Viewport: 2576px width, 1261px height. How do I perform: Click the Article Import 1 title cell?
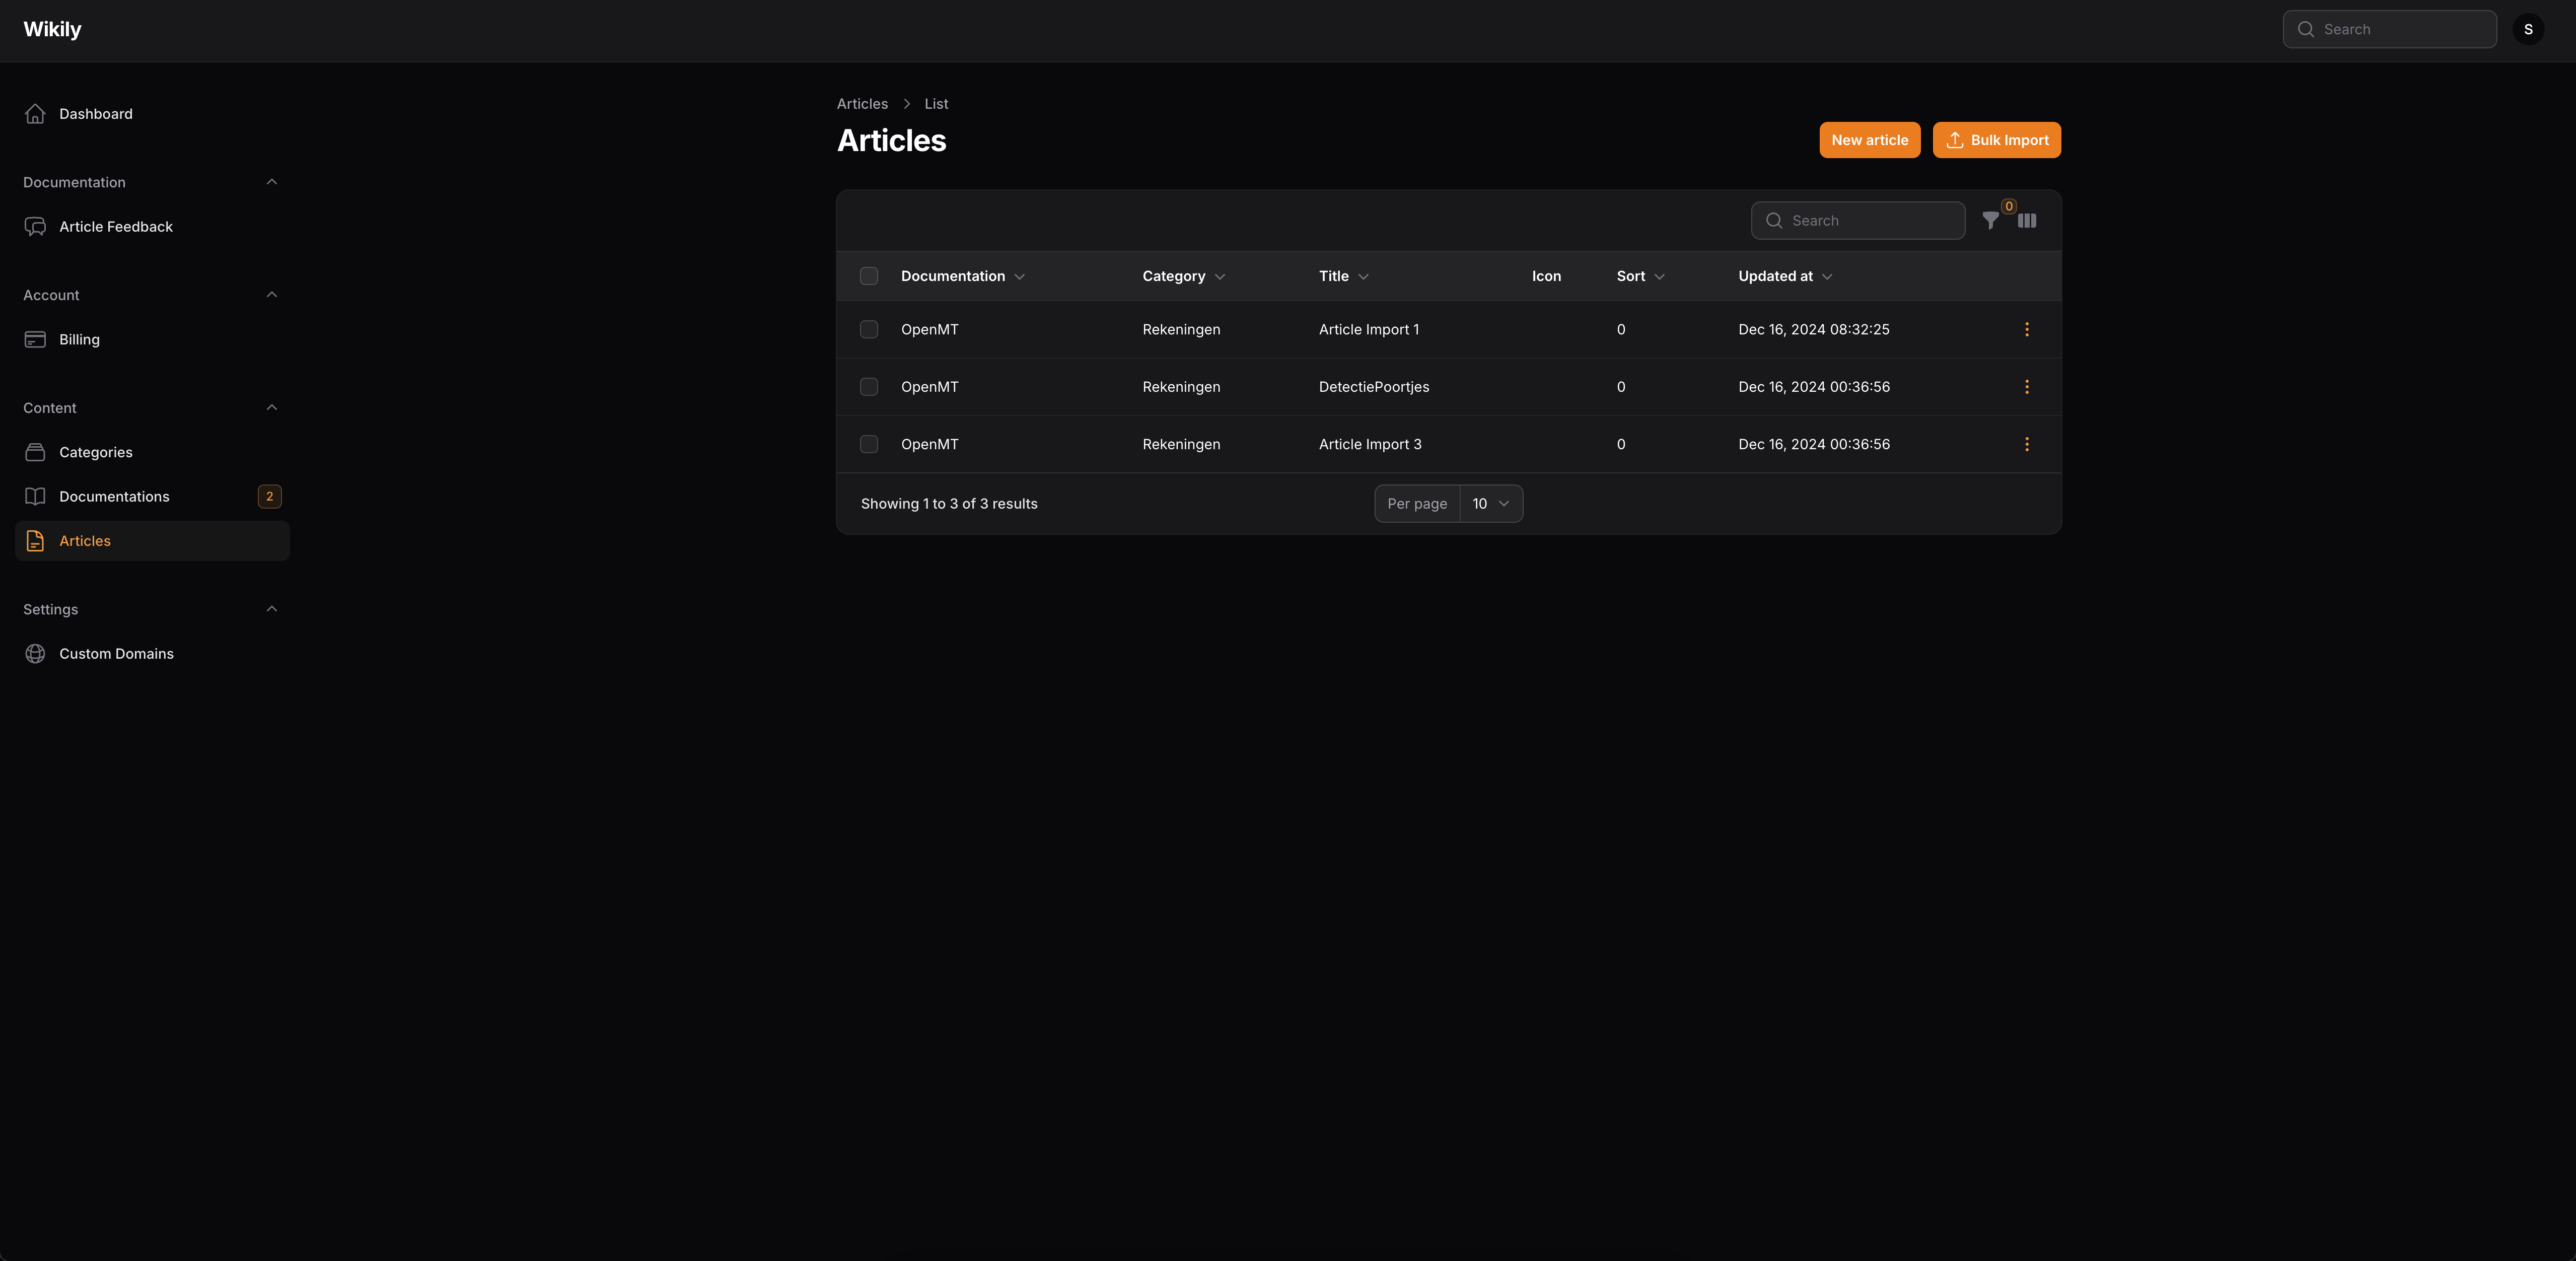(1368, 330)
